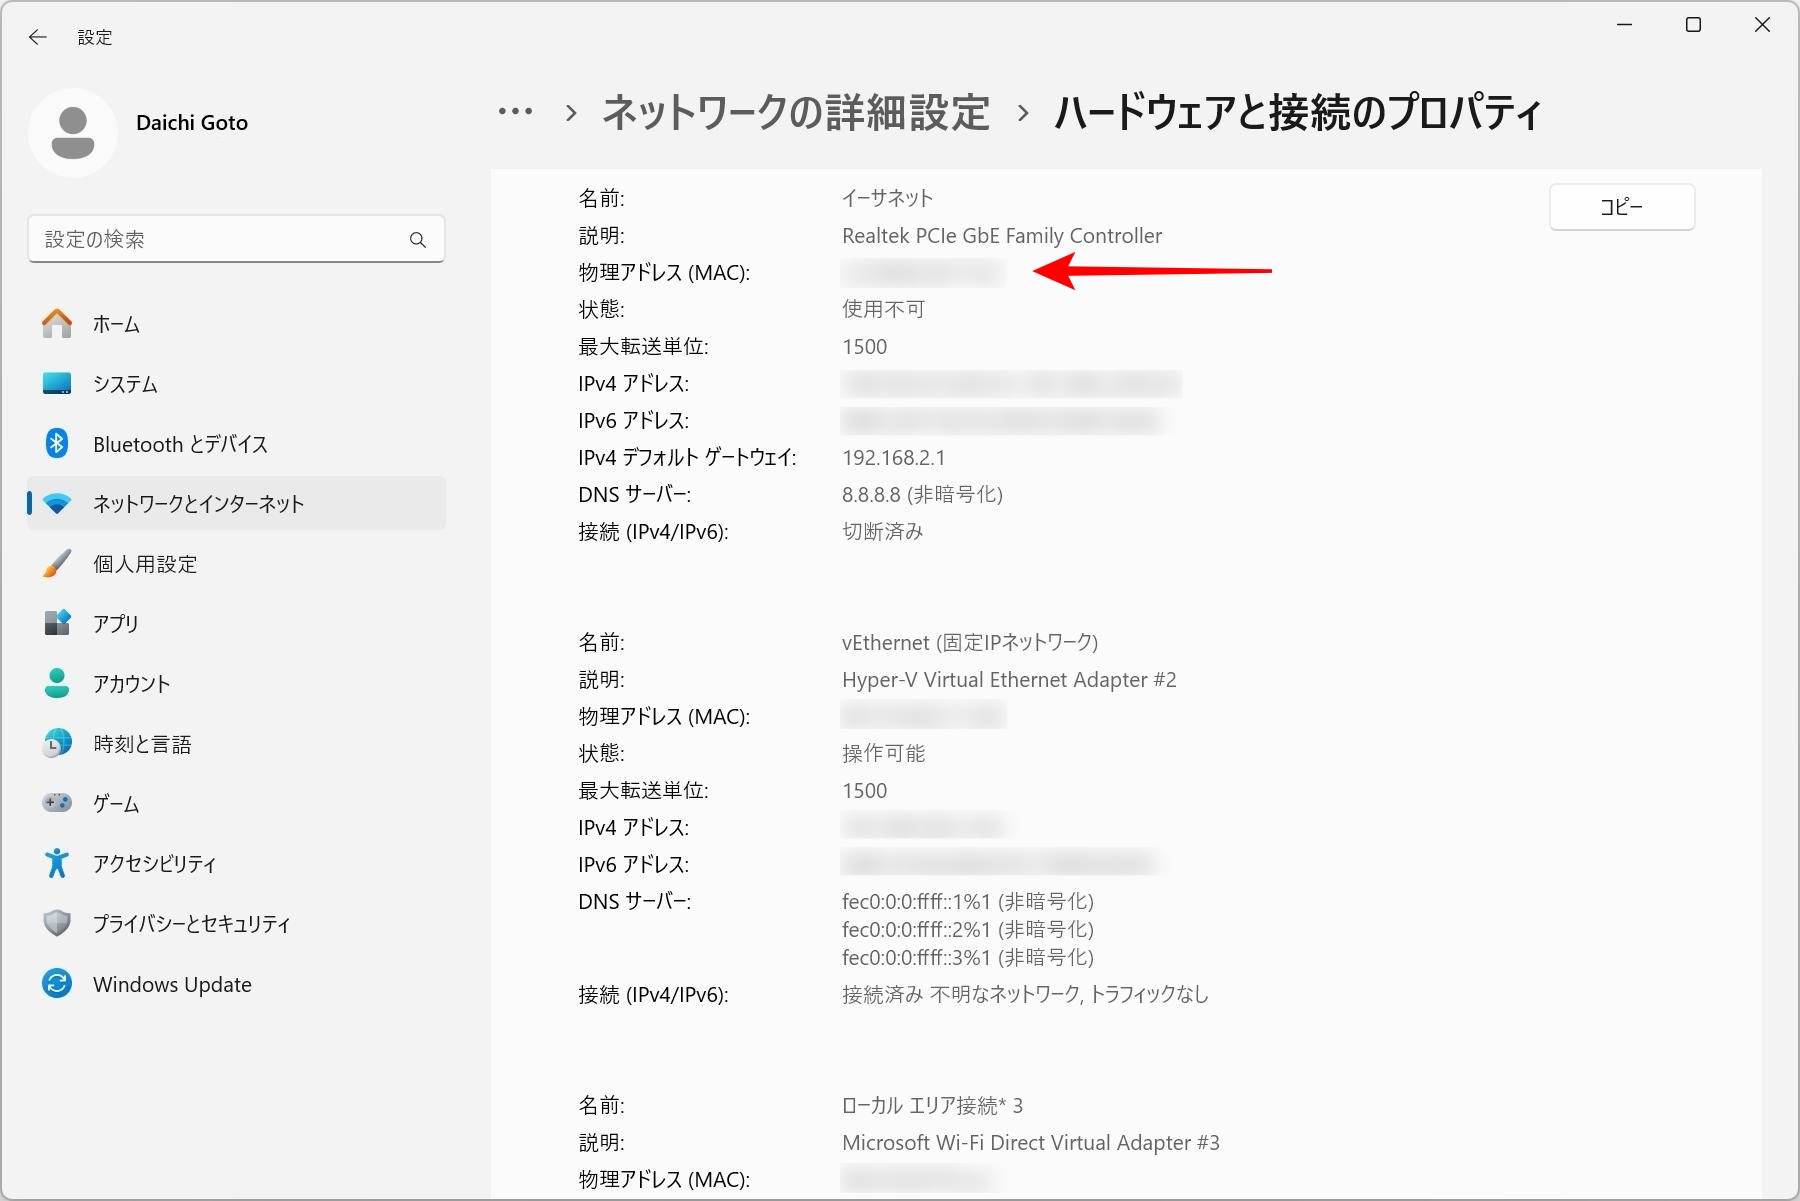Click the System monitor icon
The image size is (1800, 1201).
(57, 384)
